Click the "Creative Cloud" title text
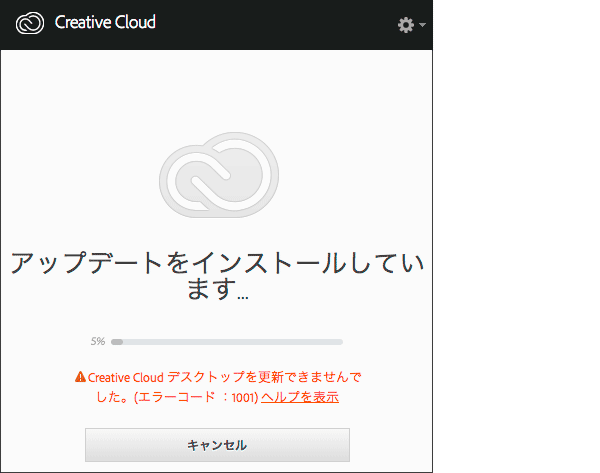600x473 pixels. [x=105, y=22]
